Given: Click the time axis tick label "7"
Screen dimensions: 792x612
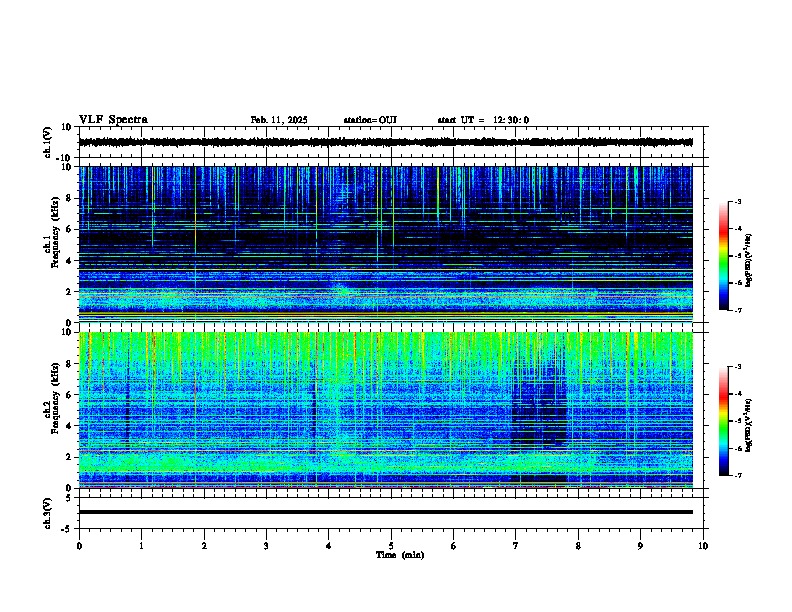Looking at the screenshot, I should pos(516,546).
